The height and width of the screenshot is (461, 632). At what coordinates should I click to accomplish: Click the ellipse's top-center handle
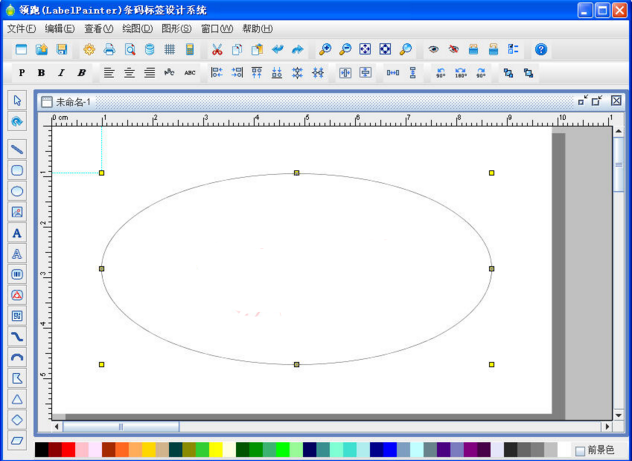[297, 173]
